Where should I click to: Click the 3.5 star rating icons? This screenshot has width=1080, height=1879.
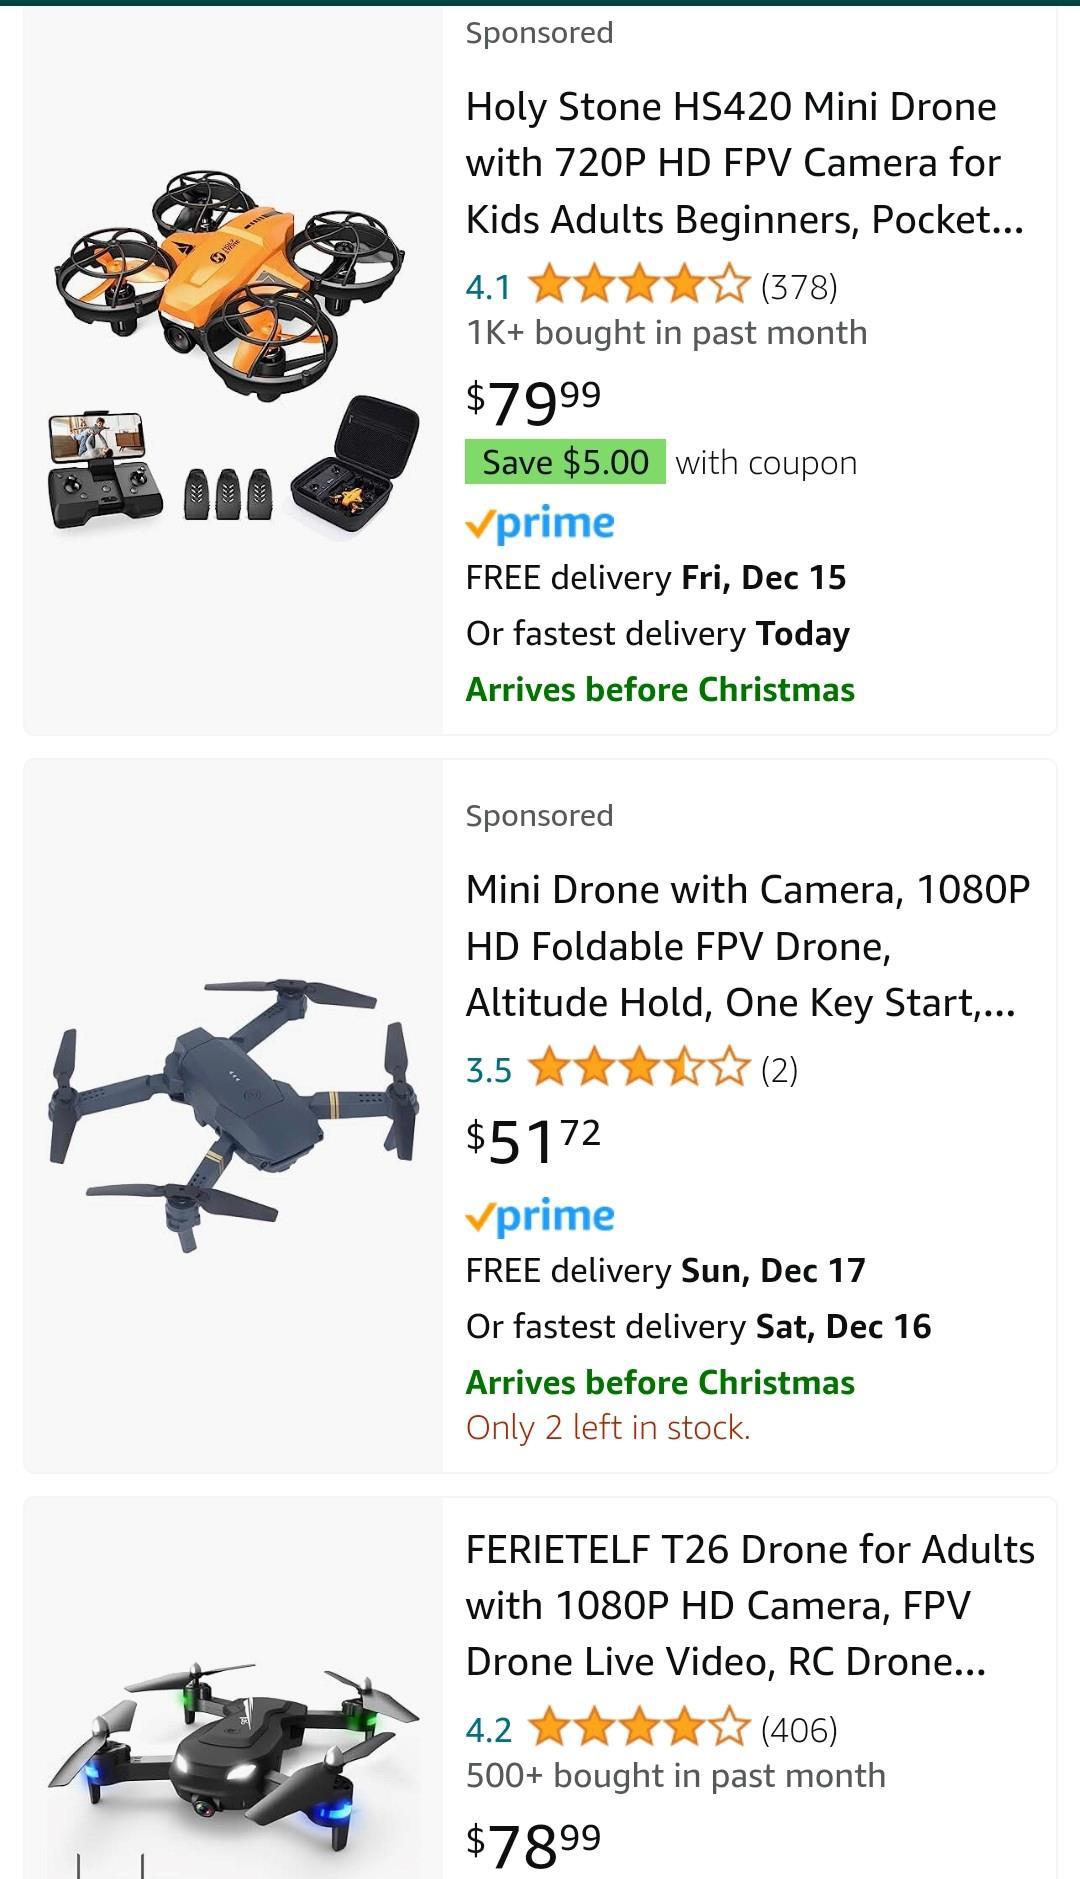click(637, 1070)
